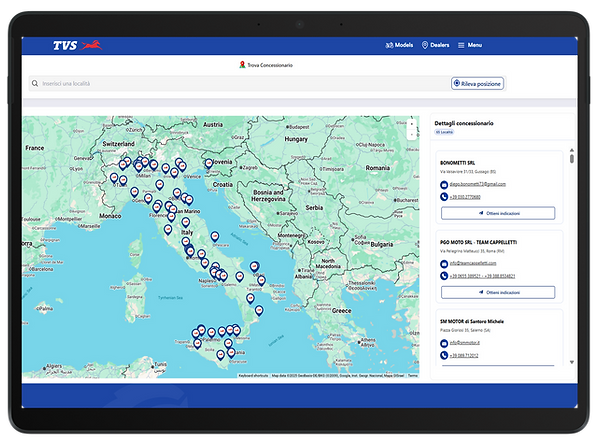
Task: Zoom out the map with minus
Action: (411, 135)
